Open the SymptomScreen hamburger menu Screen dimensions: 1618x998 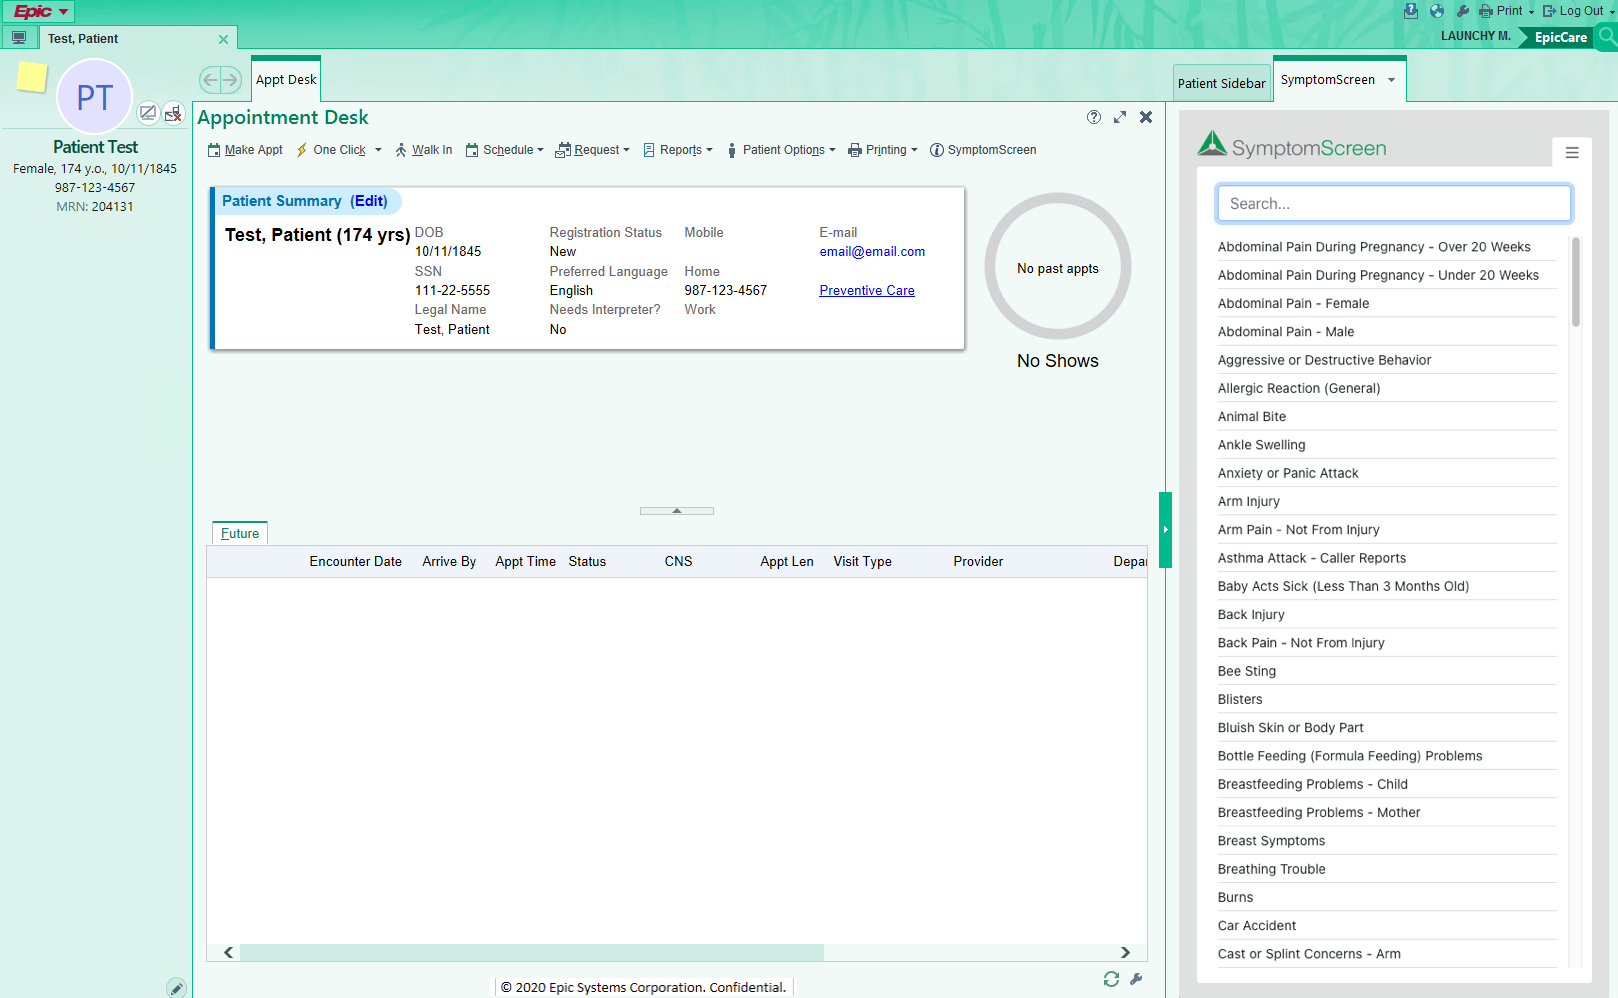[x=1571, y=153]
